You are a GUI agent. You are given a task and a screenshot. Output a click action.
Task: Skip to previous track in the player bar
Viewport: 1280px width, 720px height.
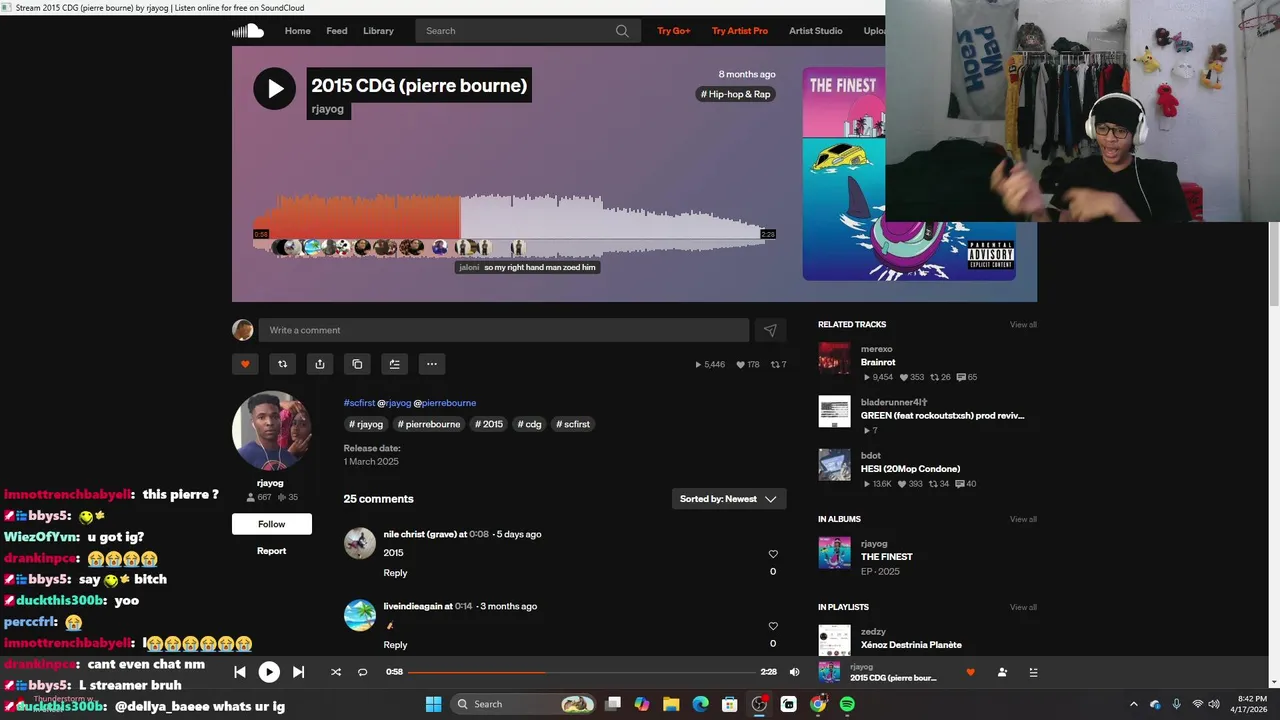click(x=240, y=672)
